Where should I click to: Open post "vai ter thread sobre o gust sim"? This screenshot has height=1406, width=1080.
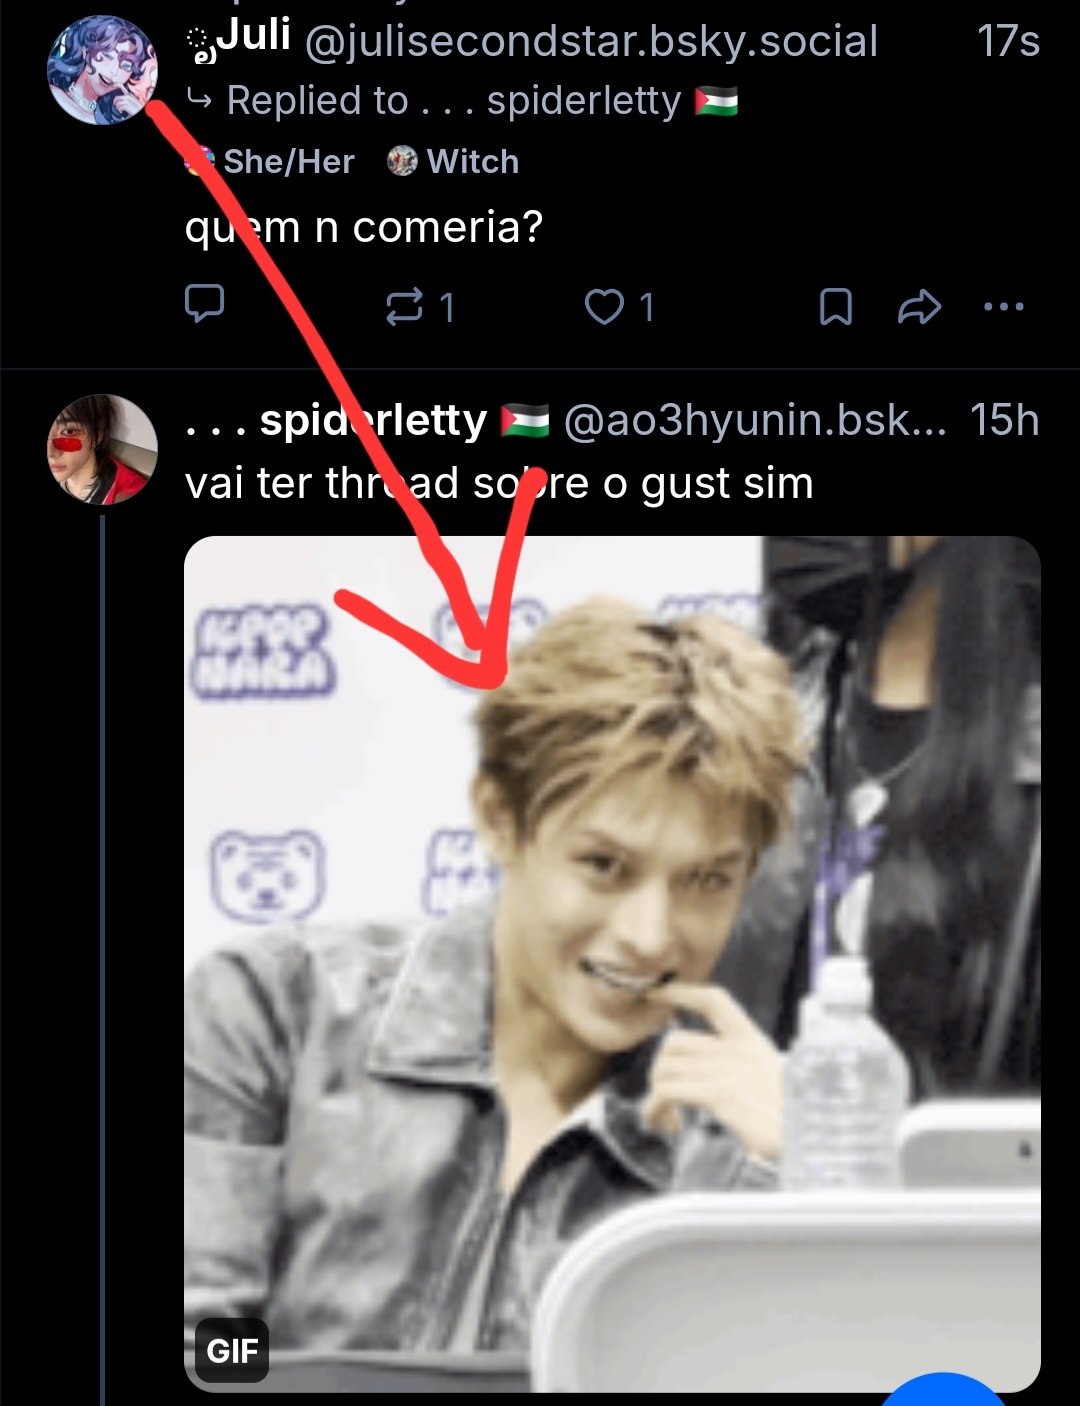pos(499,484)
